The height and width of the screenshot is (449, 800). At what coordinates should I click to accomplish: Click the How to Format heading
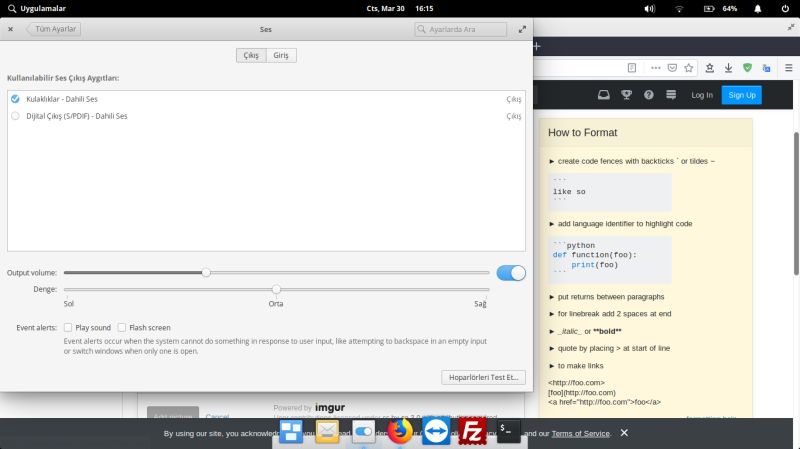tap(583, 133)
